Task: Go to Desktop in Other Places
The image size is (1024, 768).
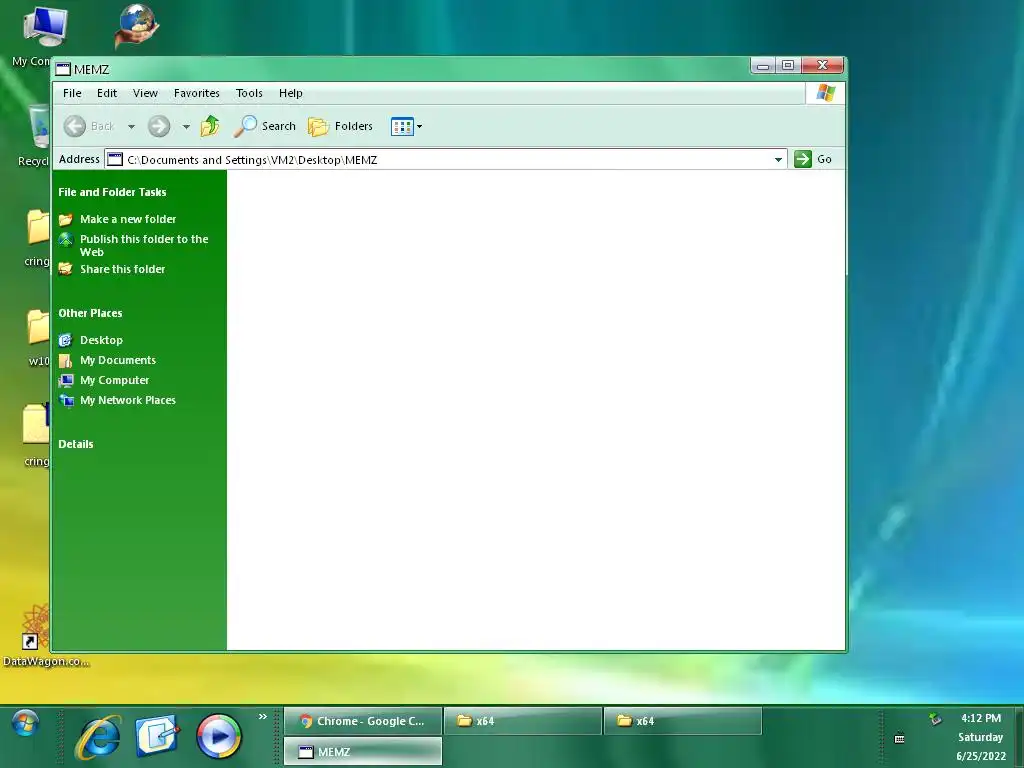Action: [101, 340]
